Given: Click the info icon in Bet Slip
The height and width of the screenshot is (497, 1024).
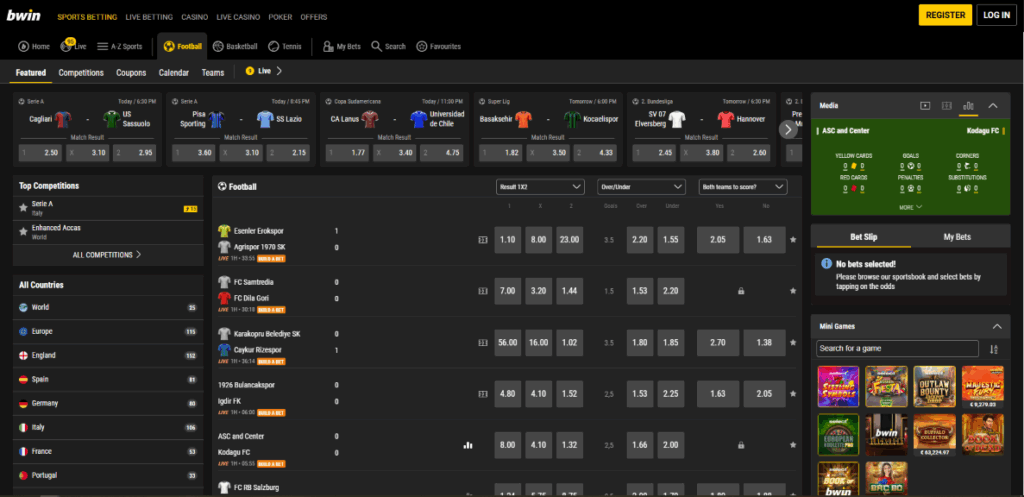Looking at the screenshot, I should pos(826,265).
